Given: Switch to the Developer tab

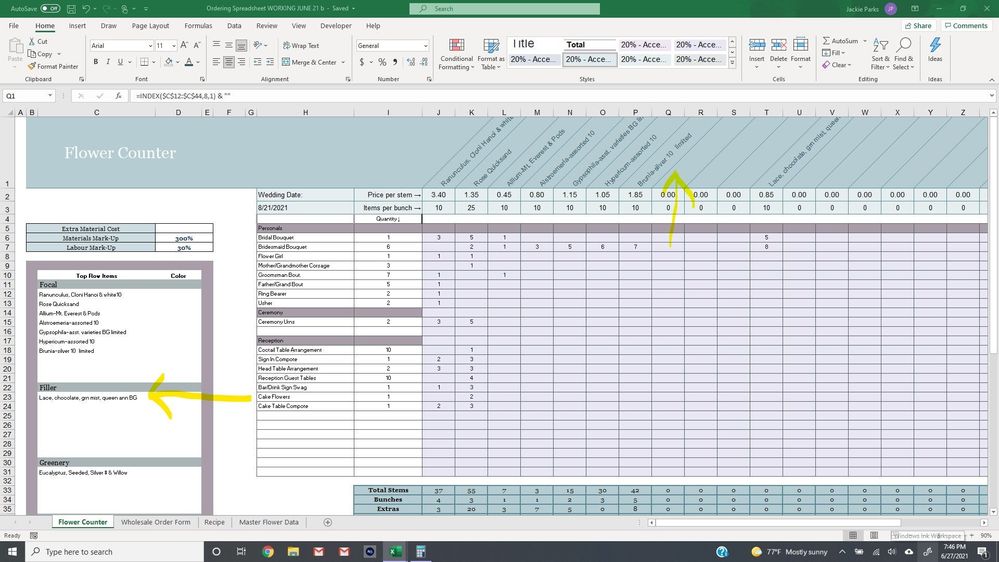Looking at the screenshot, I should pos(336,26).
